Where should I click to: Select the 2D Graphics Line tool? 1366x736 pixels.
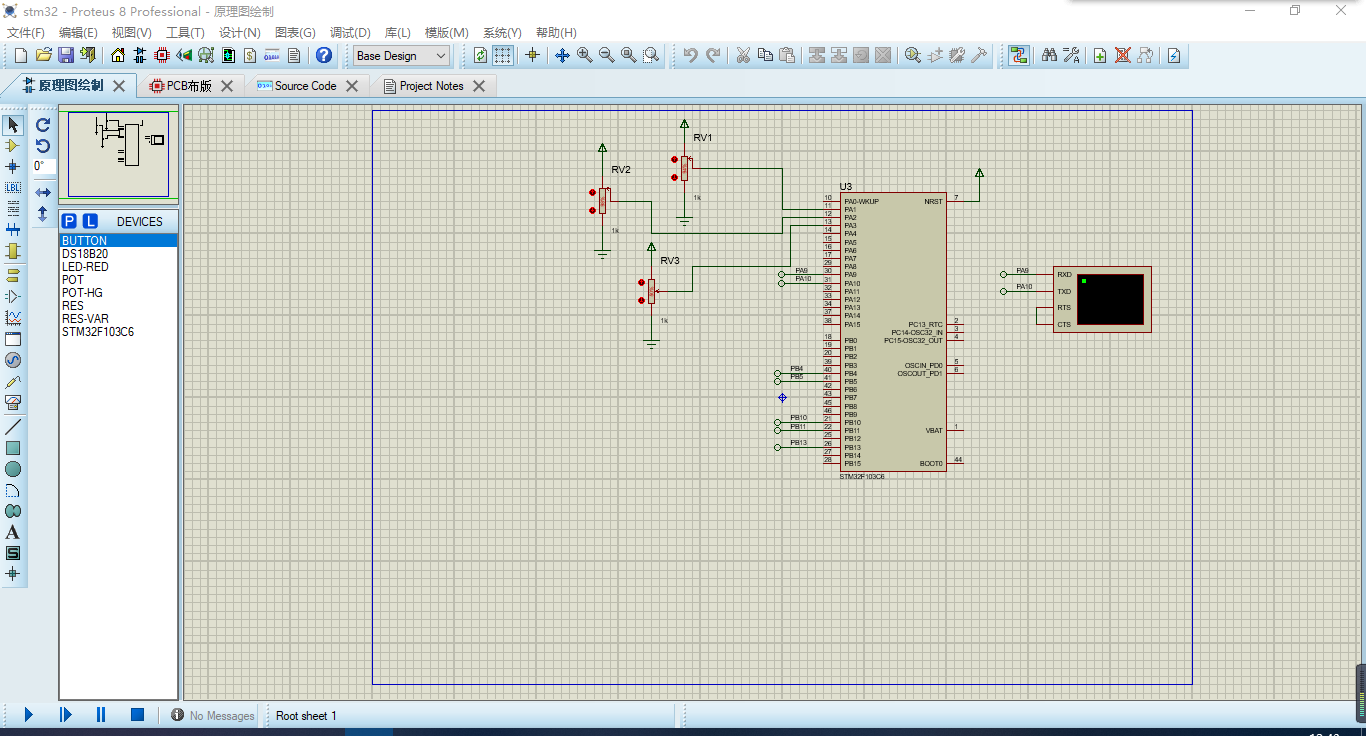(x=13, y=427)
